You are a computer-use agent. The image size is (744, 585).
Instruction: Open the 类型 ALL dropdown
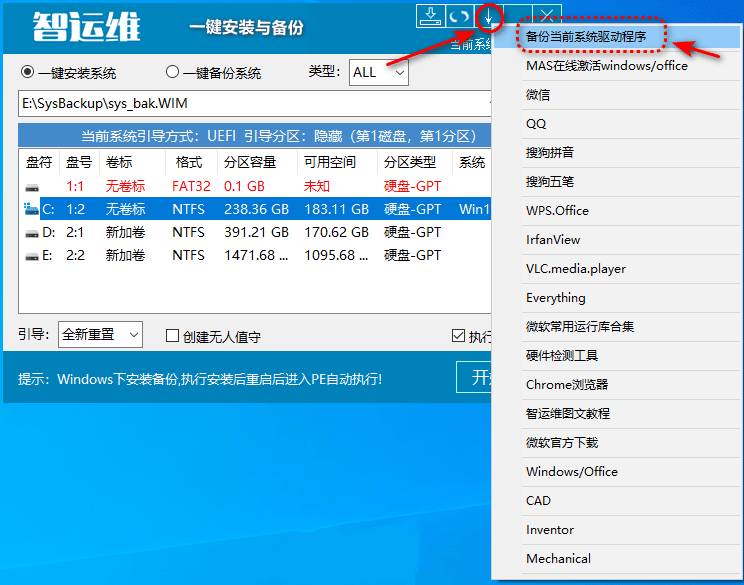coord(379,72)
